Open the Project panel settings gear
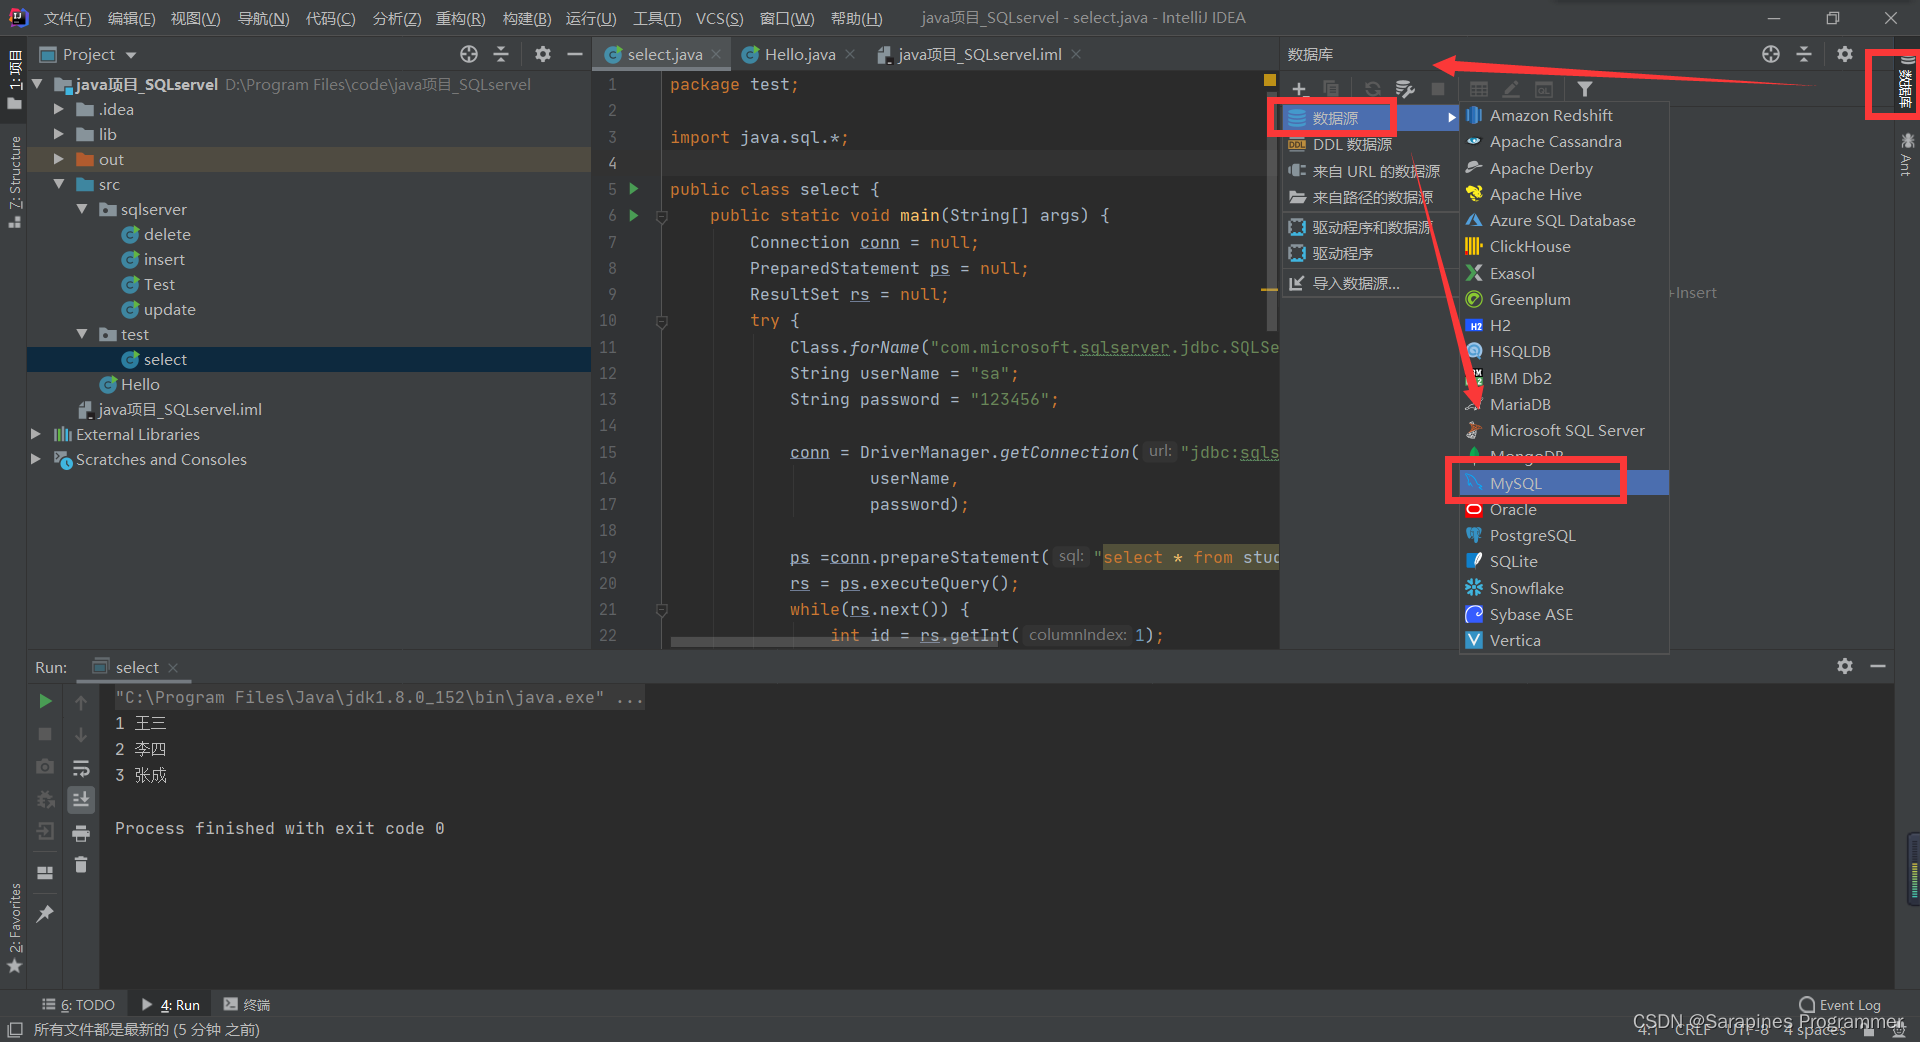The image size is (1920, 1042). (543, 54)
